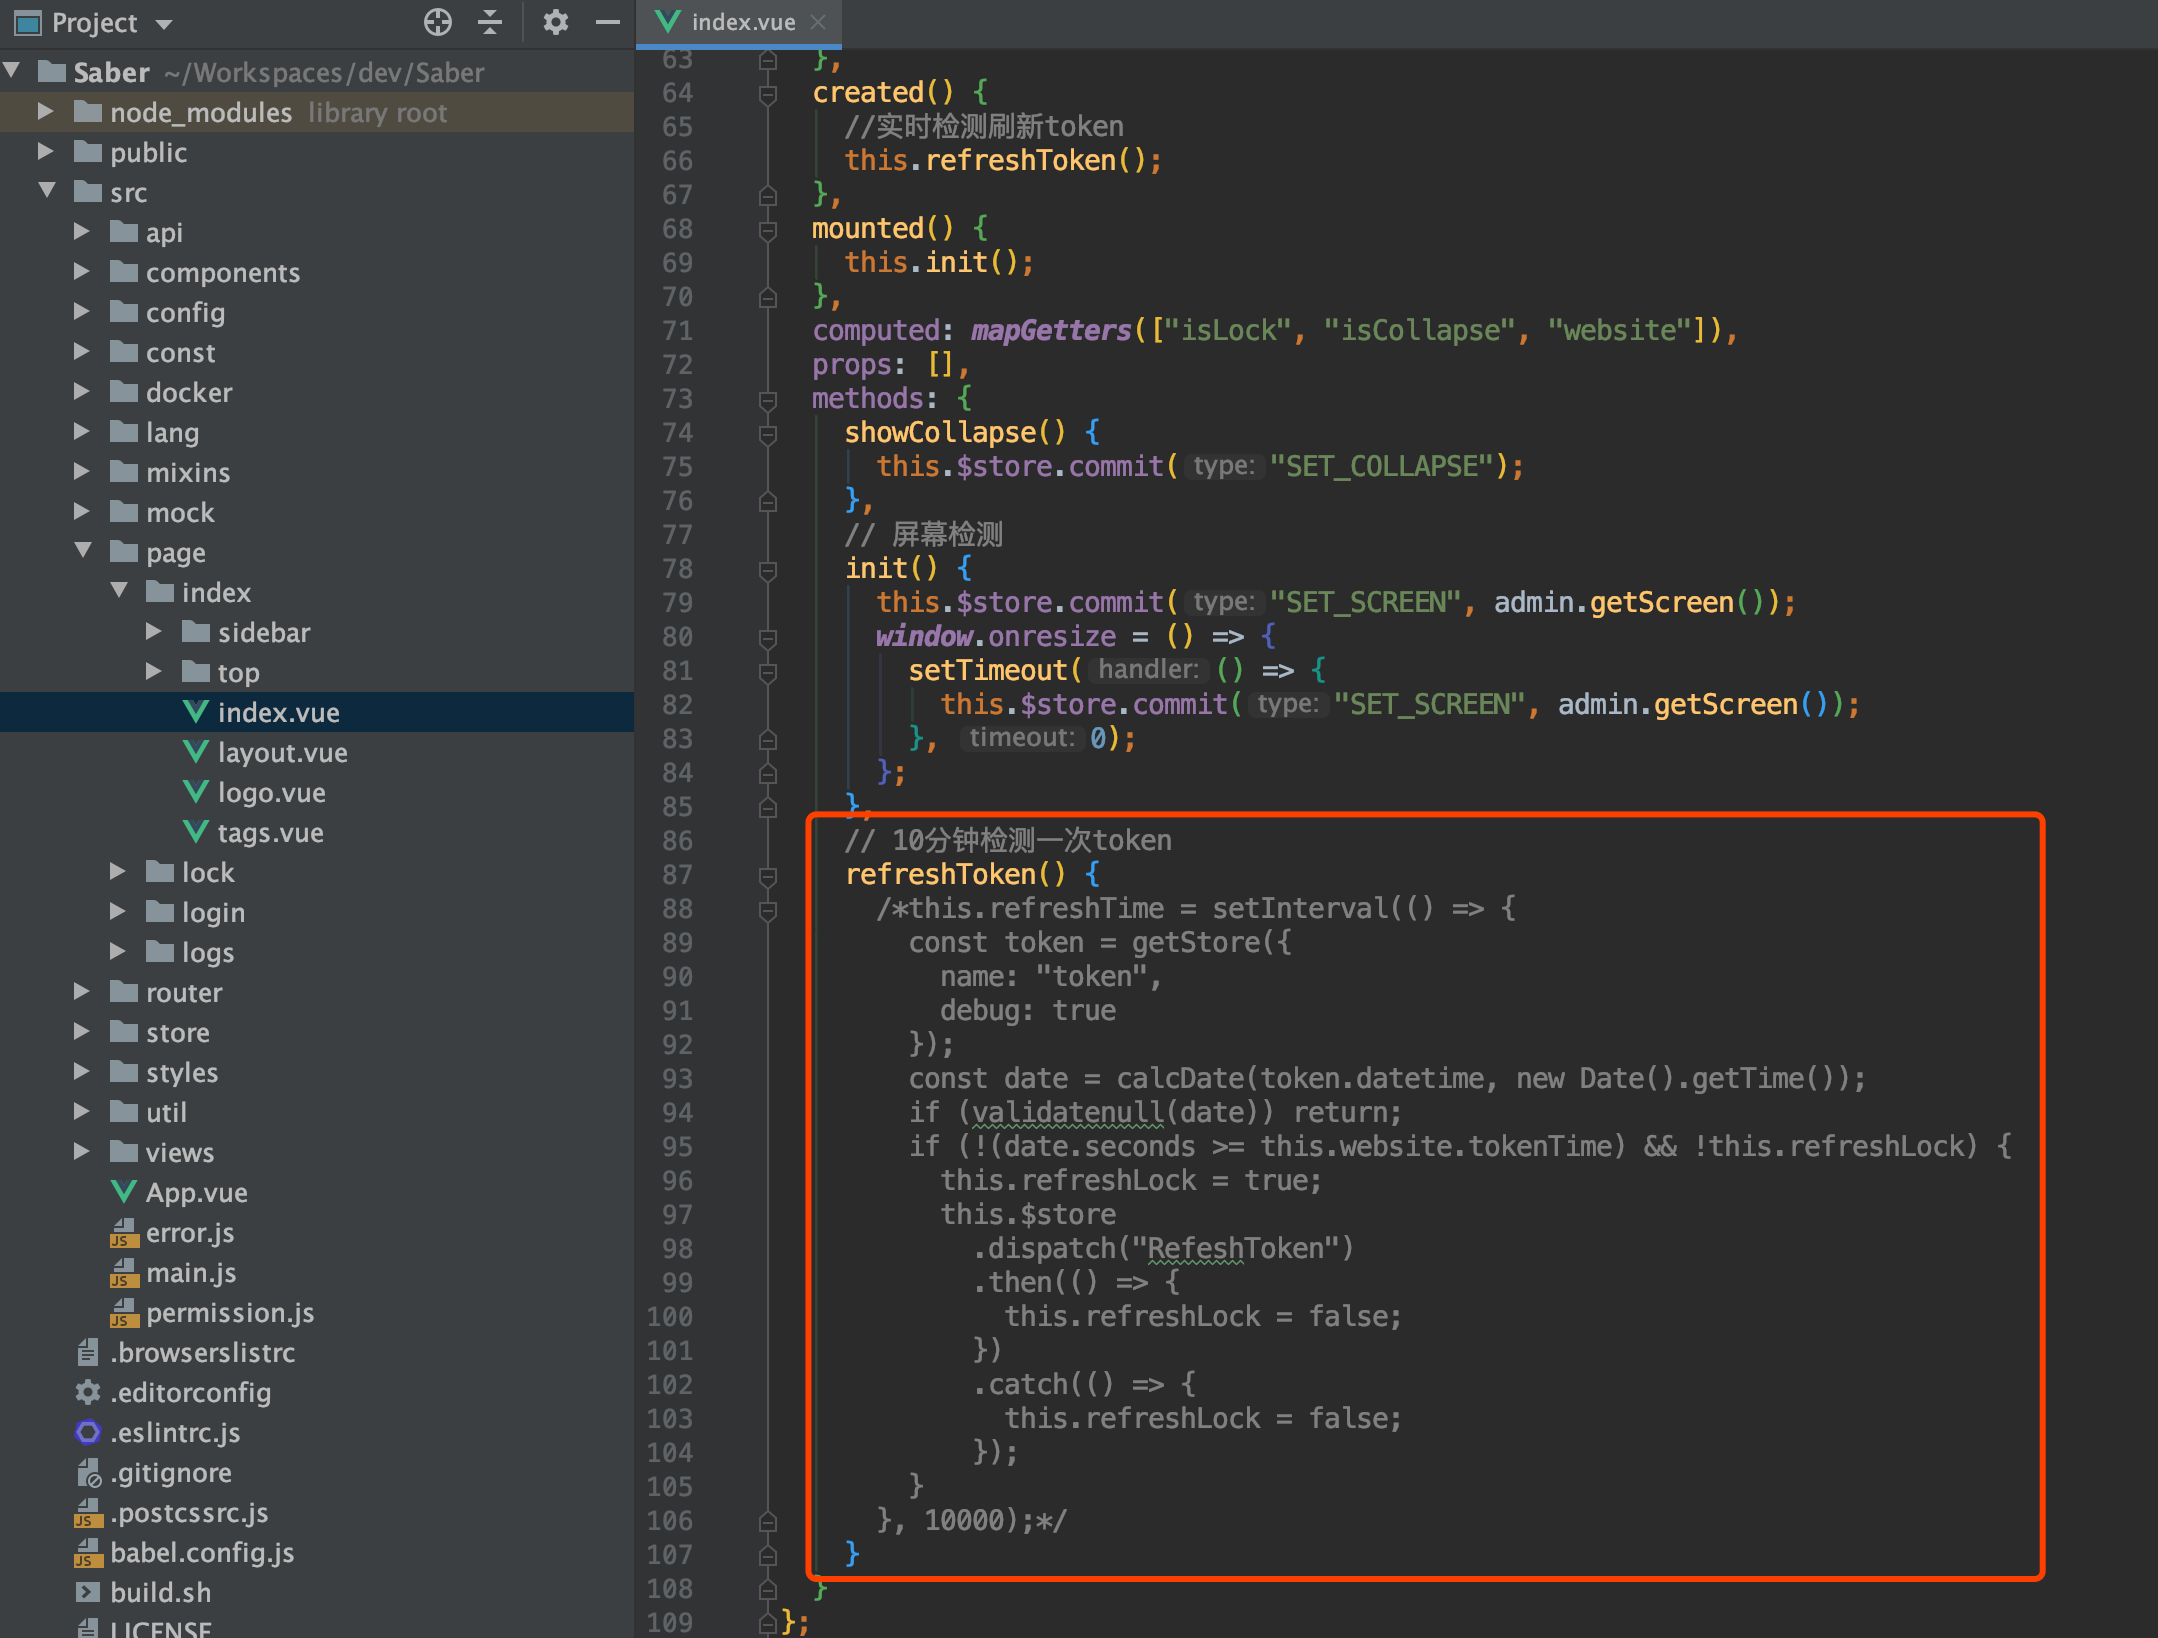Viewport: 2158px width, 1638px height.
Task: Hide the Project panel with minus icon
Action: [607, 22]
